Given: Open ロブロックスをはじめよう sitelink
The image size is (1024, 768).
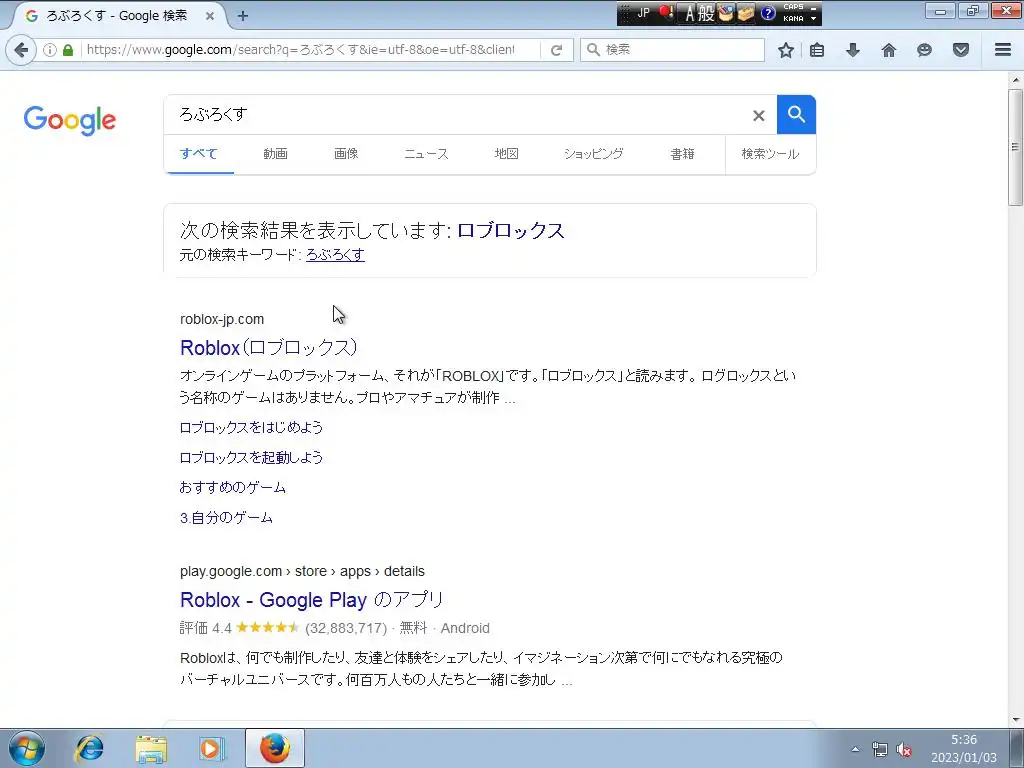Looking at the screenshot, I should 251,428.
